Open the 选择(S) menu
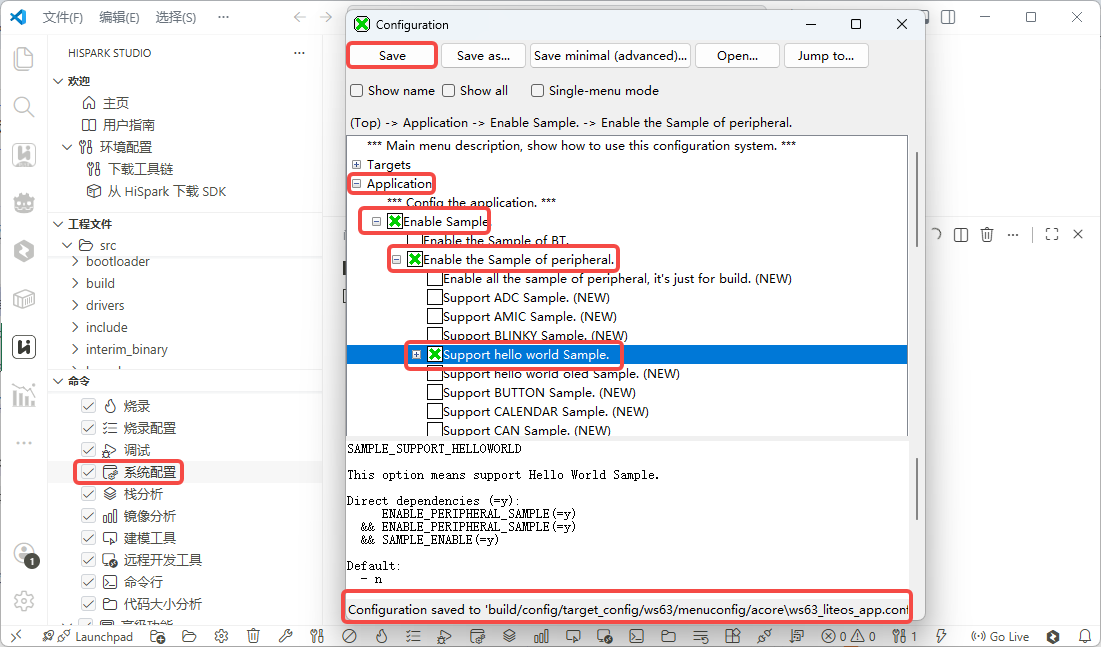The height and width of the screenshot is (647, 1101). click(176, 18)
